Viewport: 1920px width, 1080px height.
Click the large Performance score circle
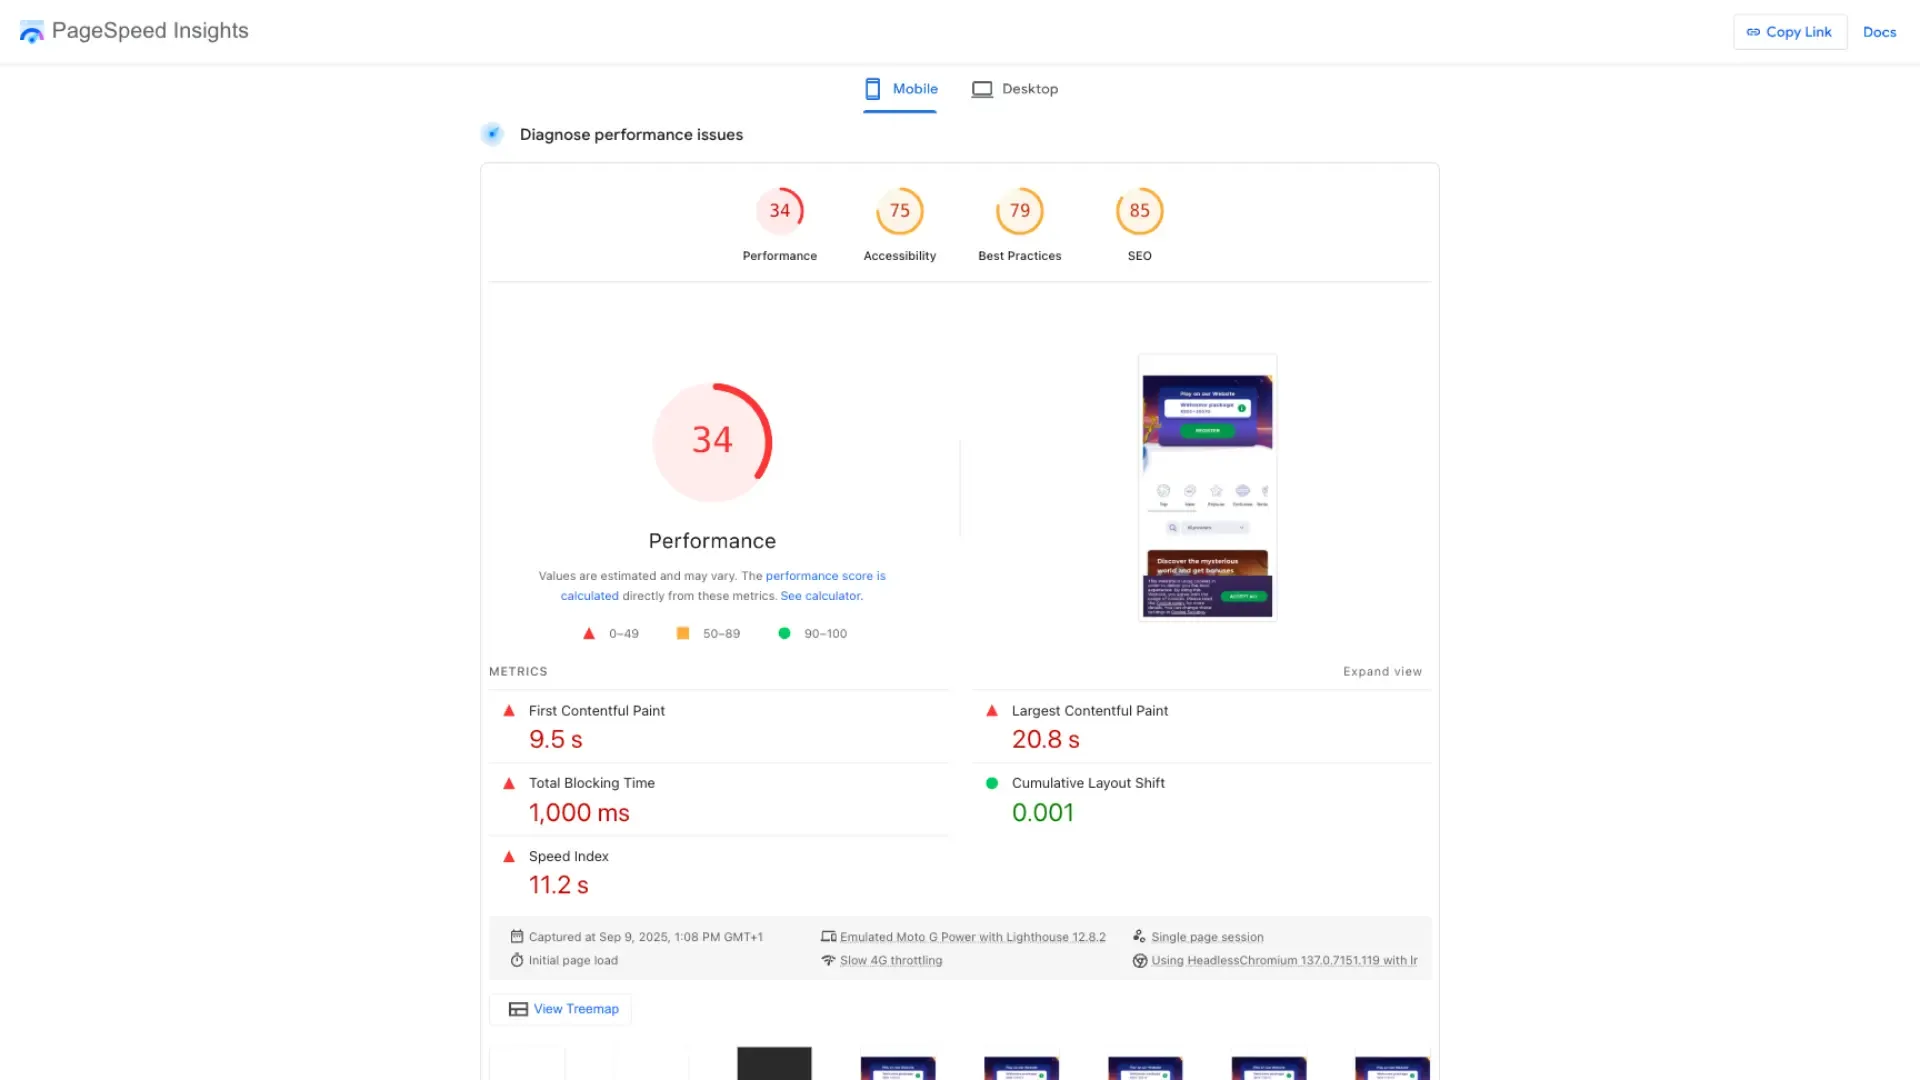point(712,442)
